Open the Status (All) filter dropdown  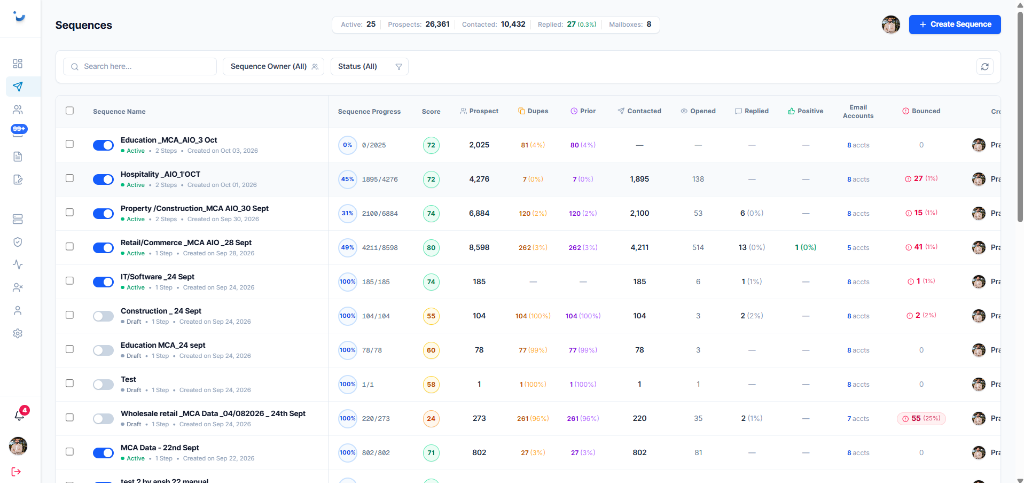point(370,67)
